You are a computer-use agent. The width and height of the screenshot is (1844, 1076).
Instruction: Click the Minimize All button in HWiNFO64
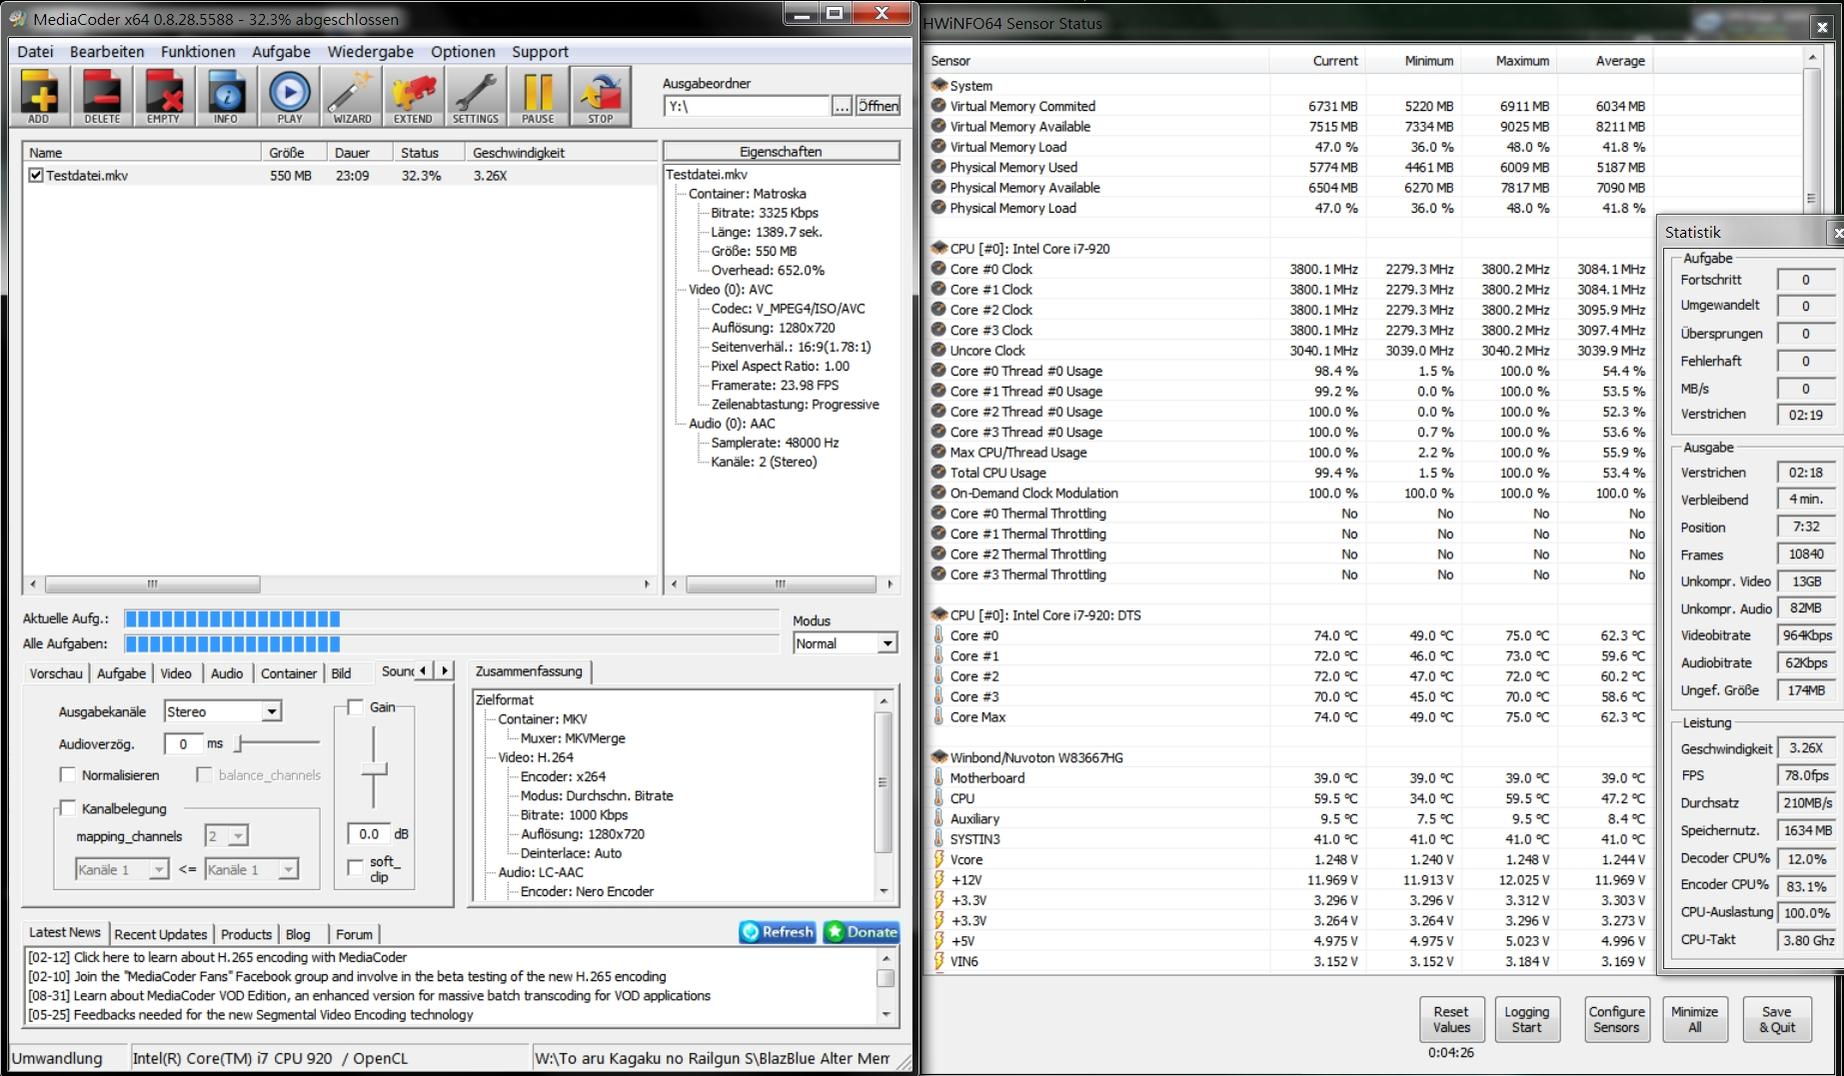[1695, 1019]
